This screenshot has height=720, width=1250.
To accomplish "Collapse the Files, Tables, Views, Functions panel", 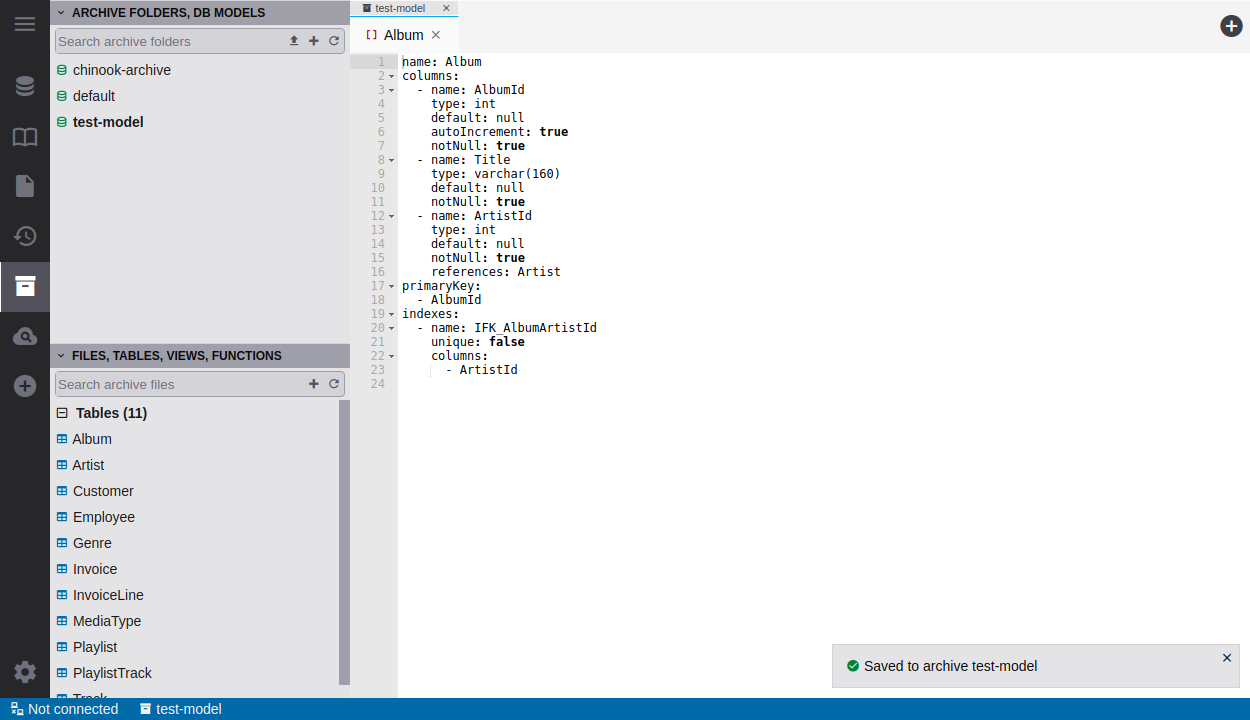I will click(61, 356).
